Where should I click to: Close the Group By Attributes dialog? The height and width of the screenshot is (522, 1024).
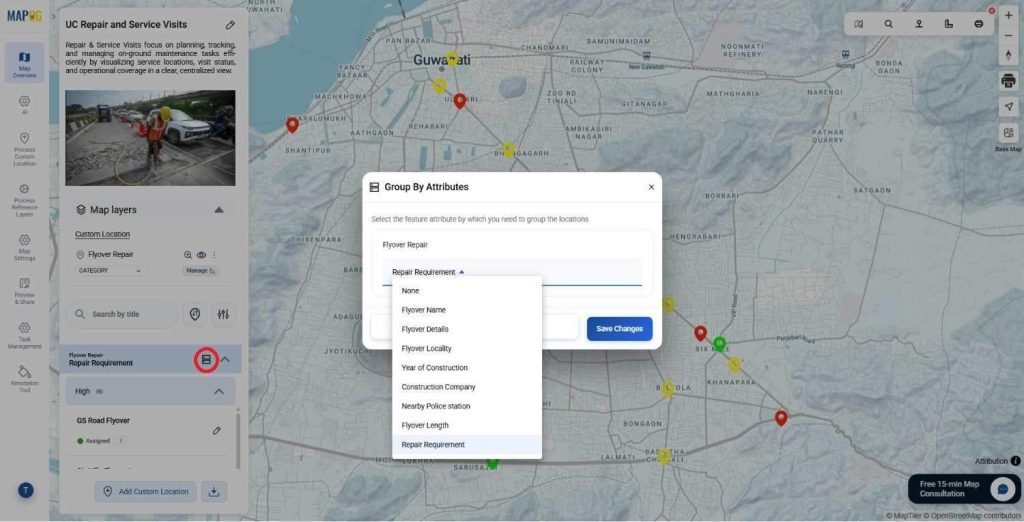(x=651, y=188)
